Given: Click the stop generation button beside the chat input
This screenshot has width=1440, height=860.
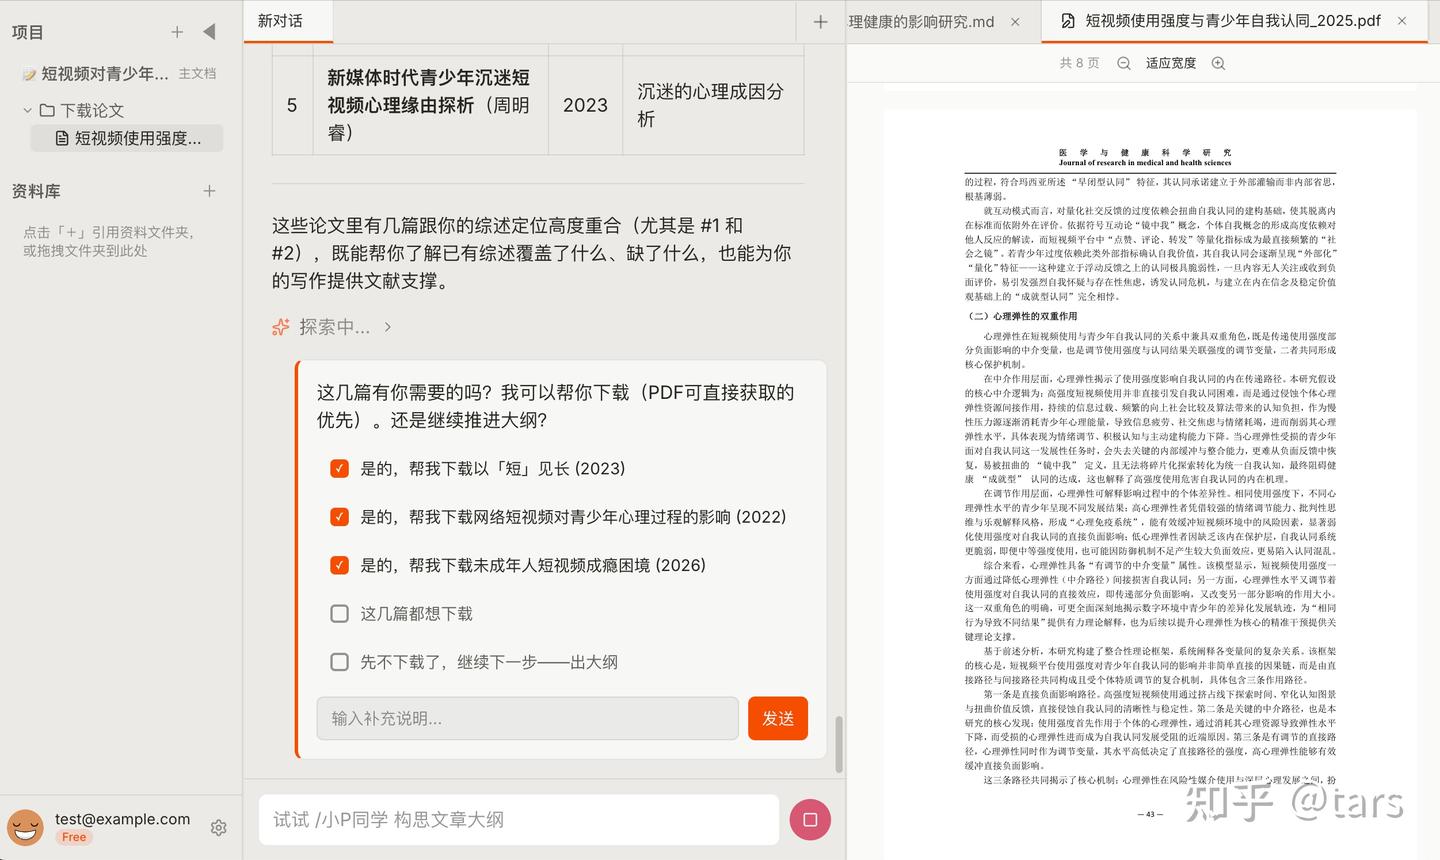Looking at the screenshot, I should (x=810, y=819).
